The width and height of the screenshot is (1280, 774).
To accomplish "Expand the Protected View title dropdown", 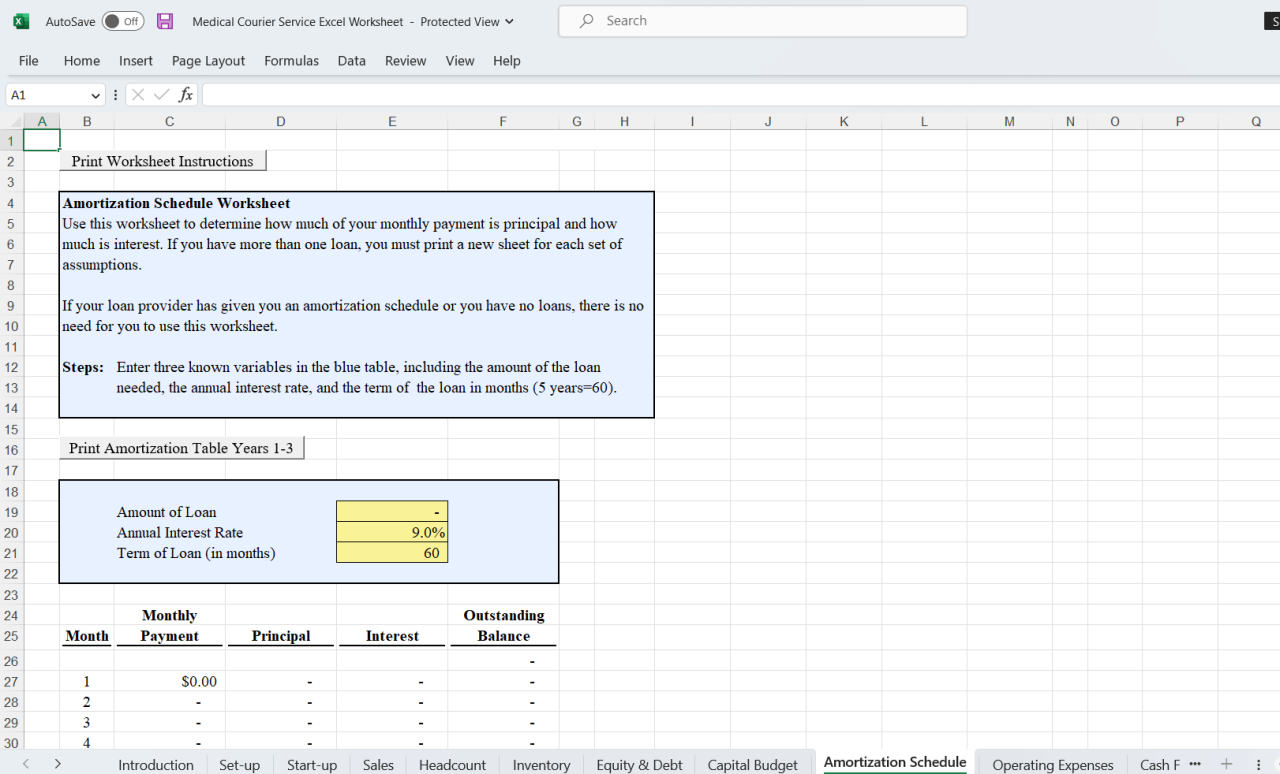I will click(x=510, y=22).
